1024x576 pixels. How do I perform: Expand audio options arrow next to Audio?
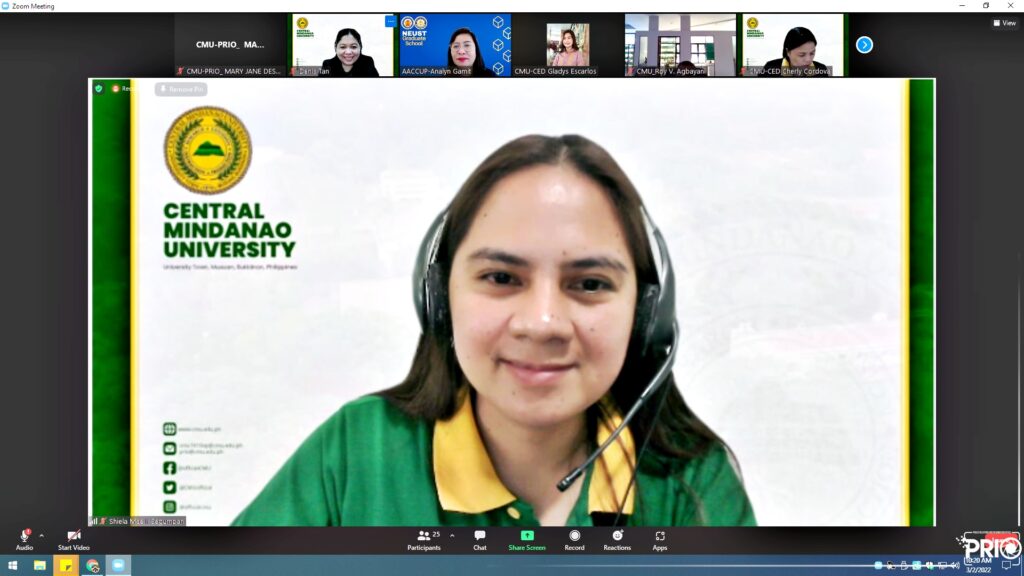pos(41,536)
